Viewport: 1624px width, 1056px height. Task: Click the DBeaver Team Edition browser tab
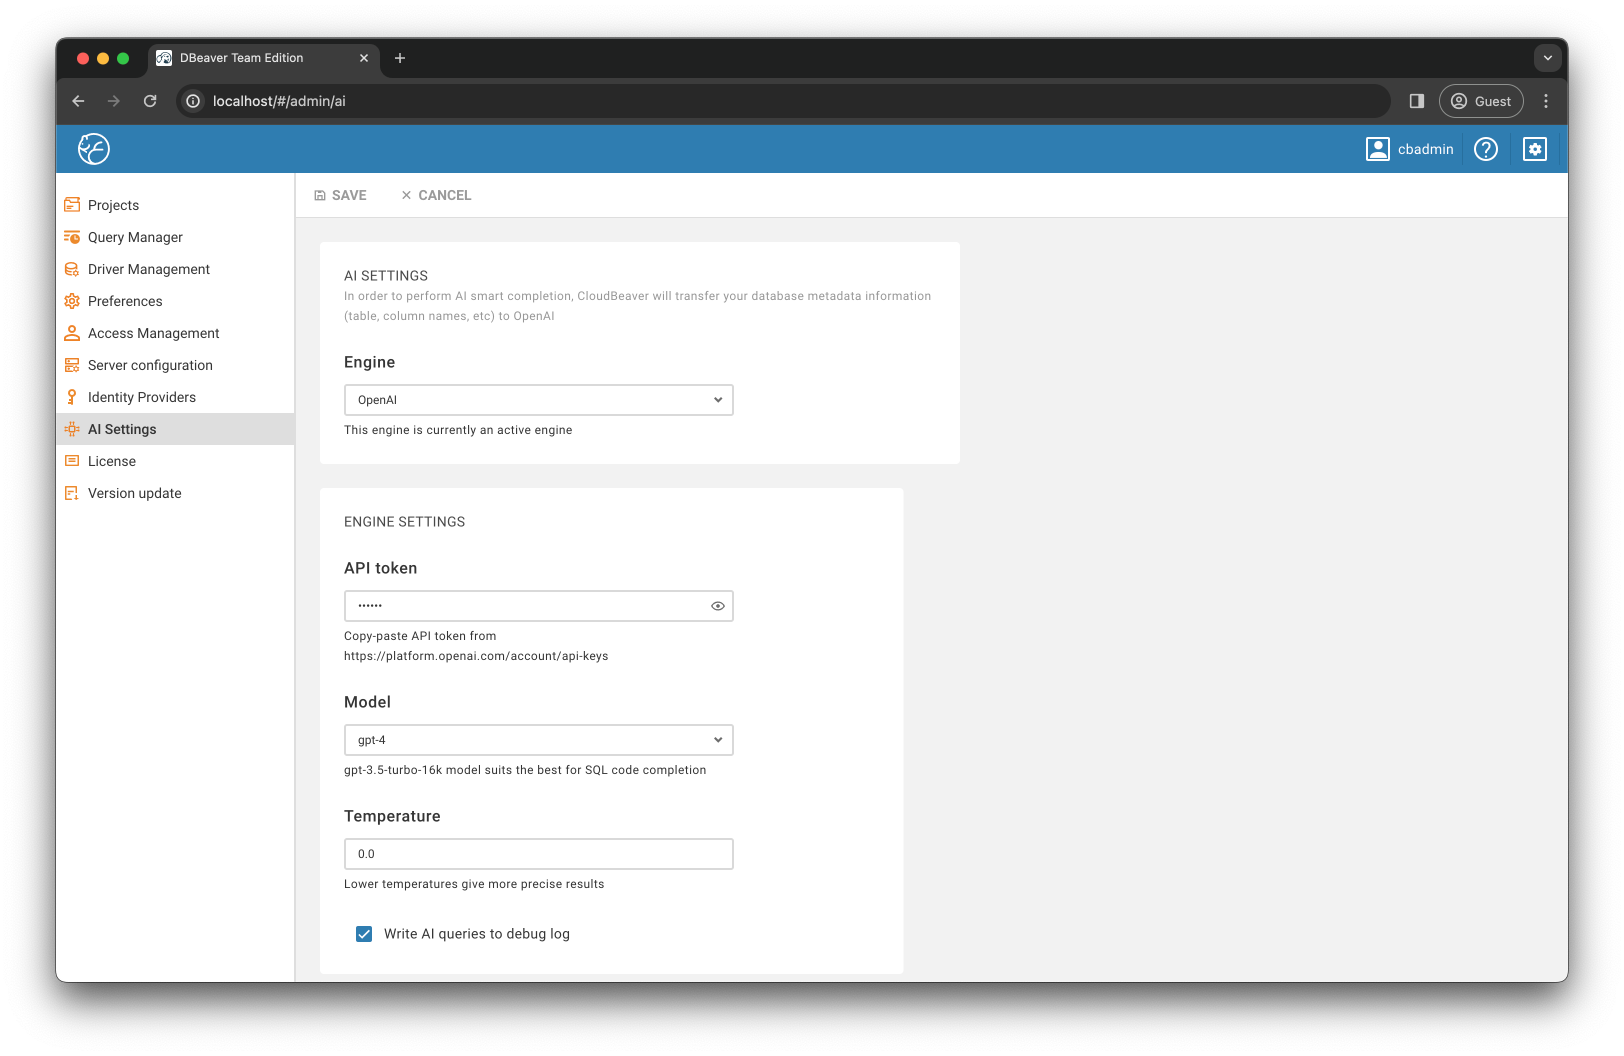click(x=264, y=58)
